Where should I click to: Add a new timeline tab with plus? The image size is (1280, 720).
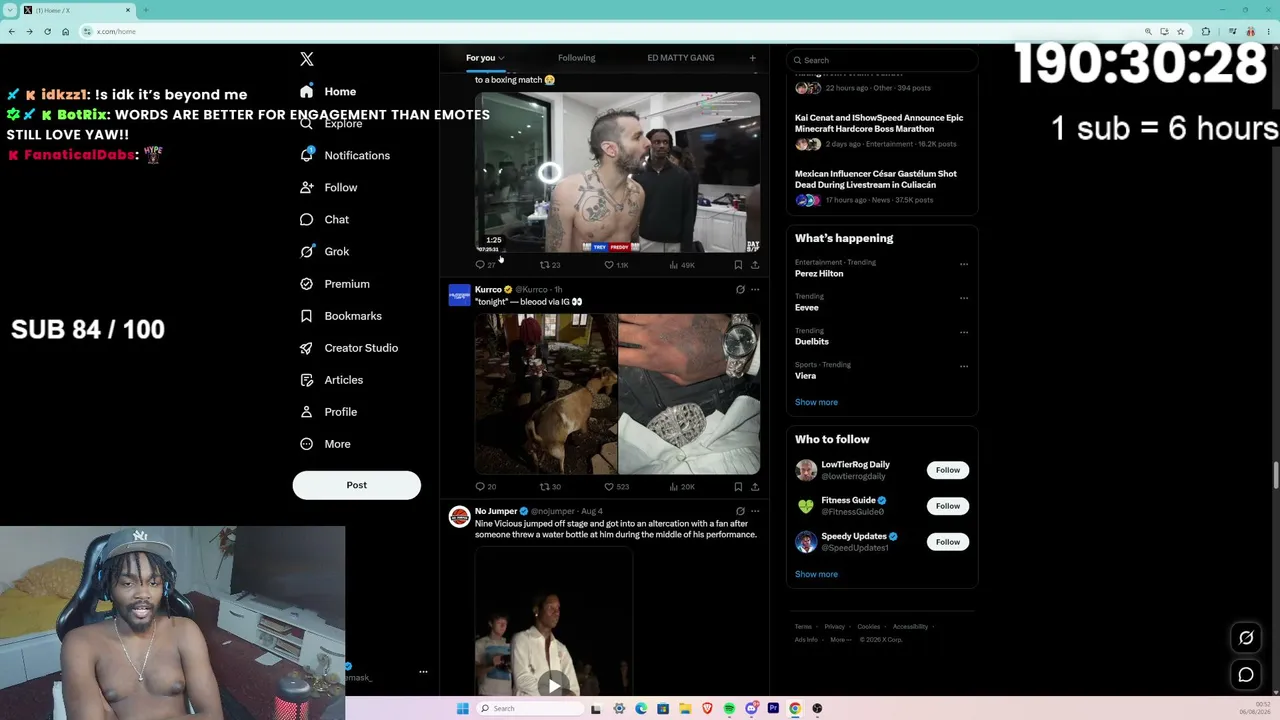click(x=753, y=58)
